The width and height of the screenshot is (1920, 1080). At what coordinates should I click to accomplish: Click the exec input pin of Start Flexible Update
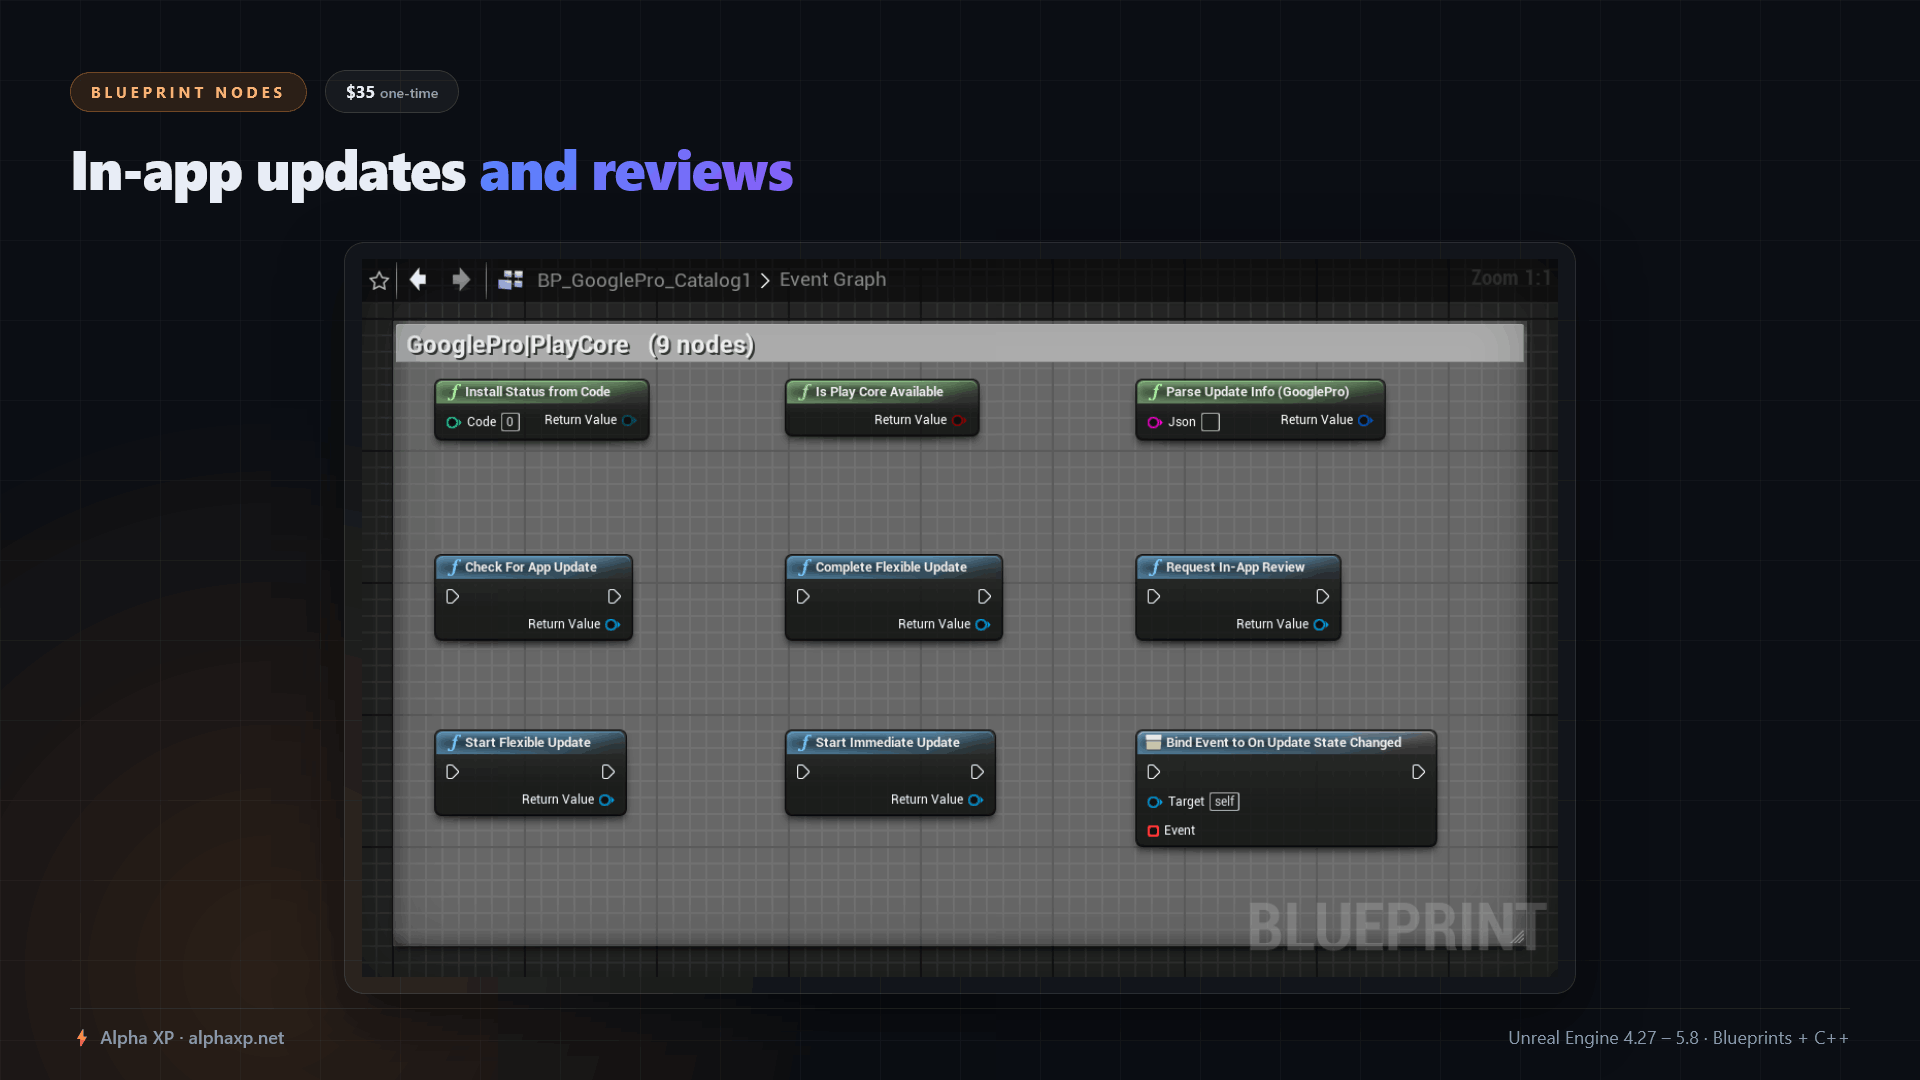[x=452, y=772]
